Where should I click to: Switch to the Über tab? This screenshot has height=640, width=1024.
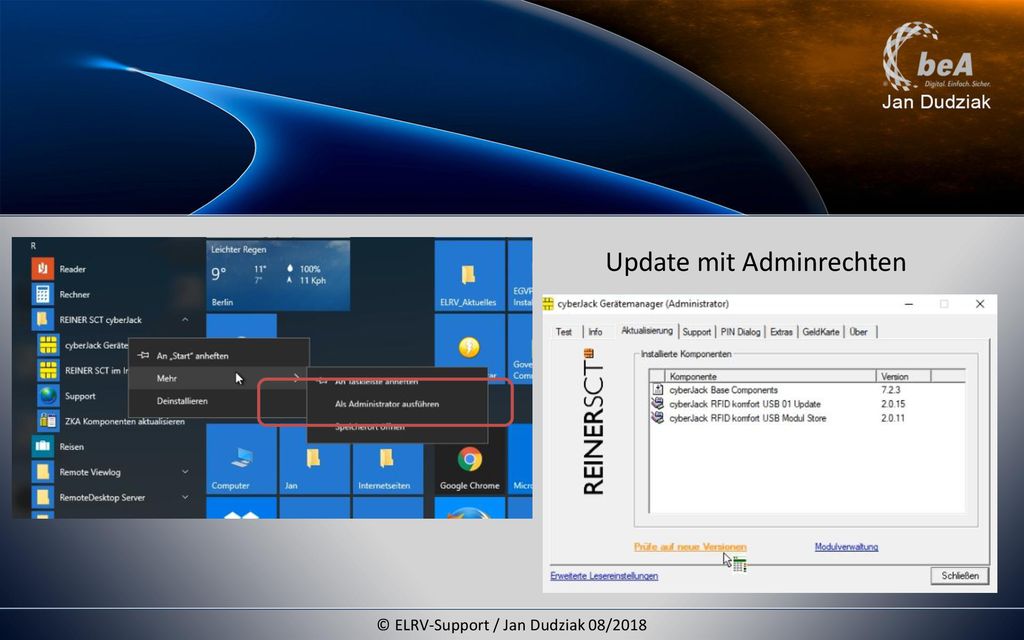tap(858, 332)
